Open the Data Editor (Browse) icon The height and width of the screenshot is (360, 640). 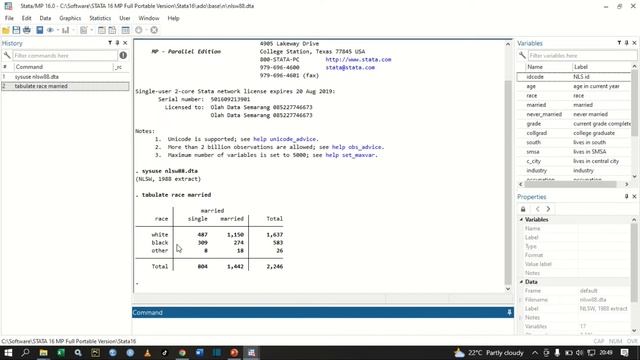(112, 30)
